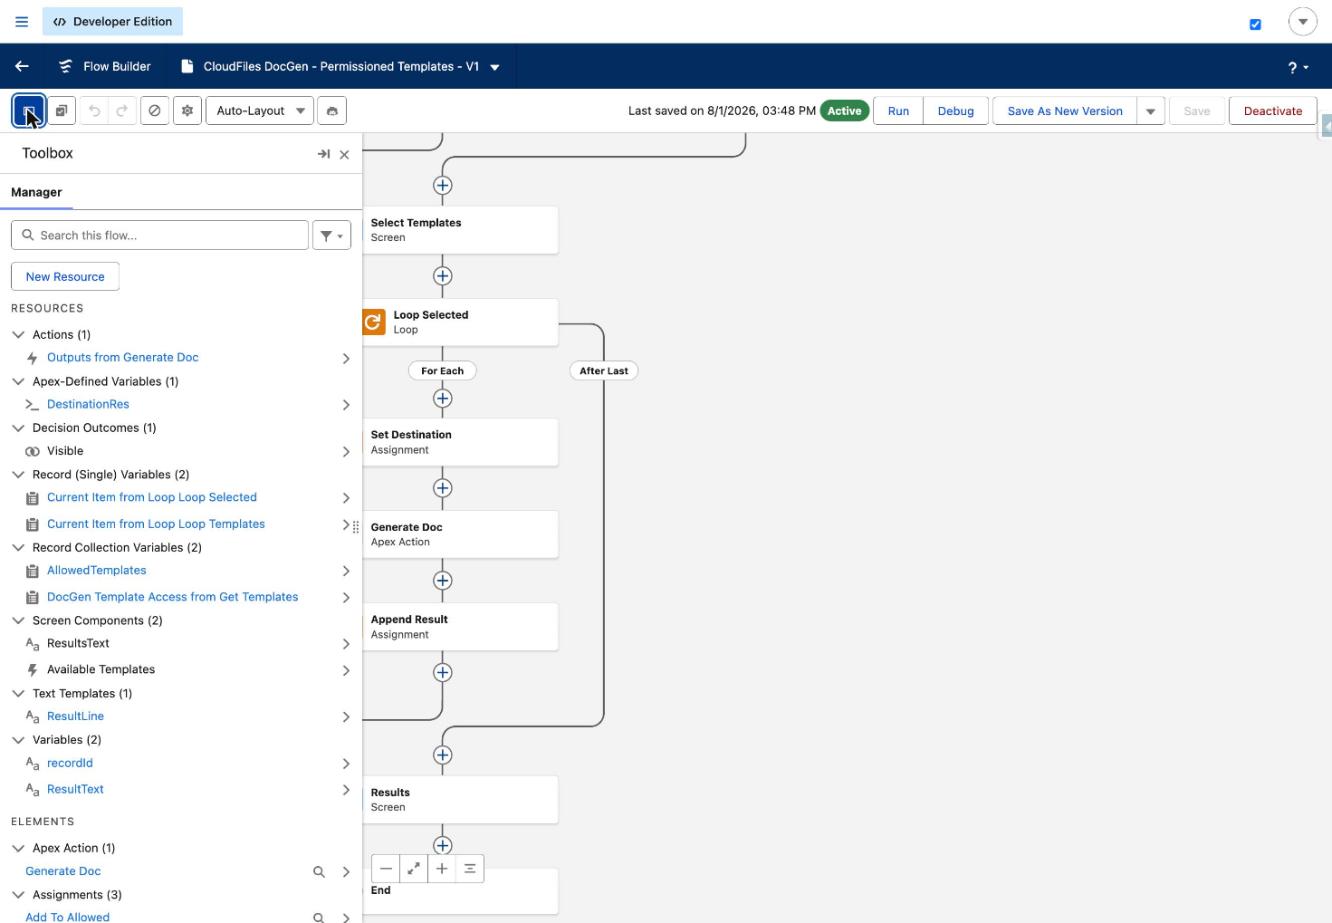
Task: Locate Generate Doc on canvas magnifier
Action: [319, 872]
